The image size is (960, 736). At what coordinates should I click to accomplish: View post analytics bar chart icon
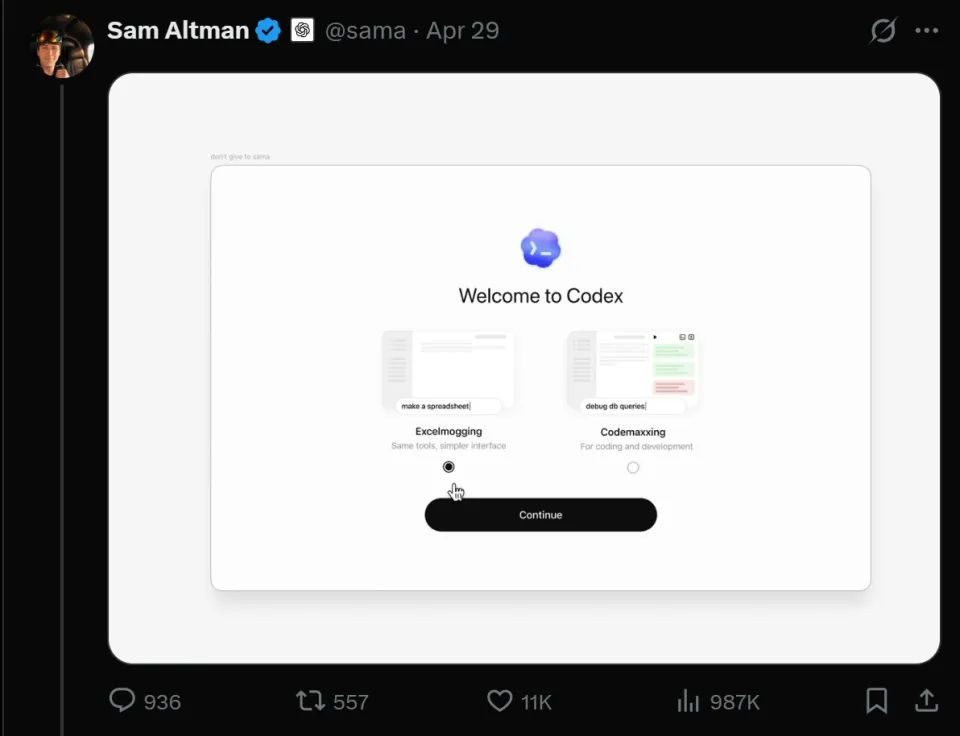point(688,700)
